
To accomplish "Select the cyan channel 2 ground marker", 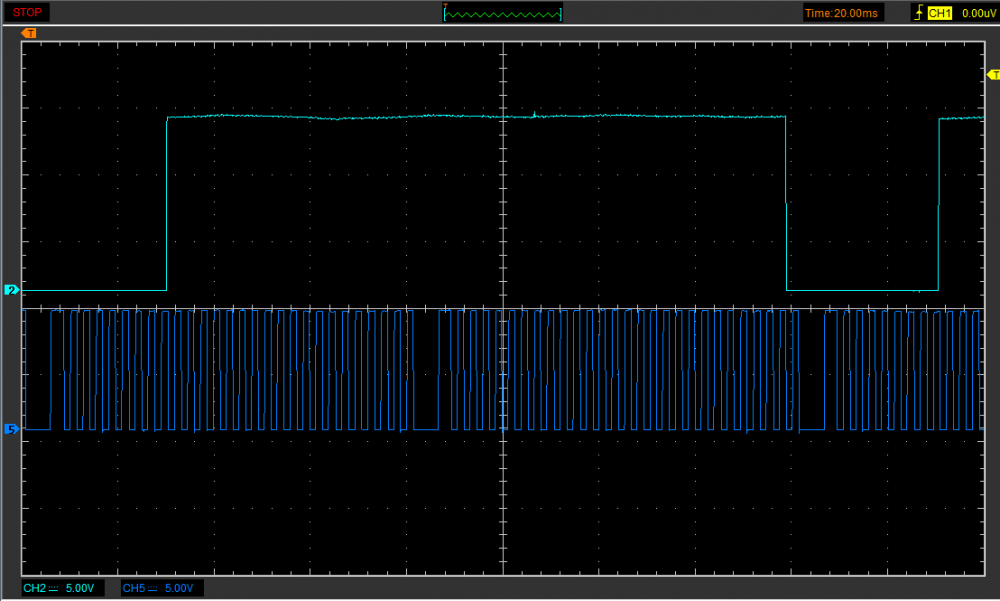I will (x=12, y=290).
